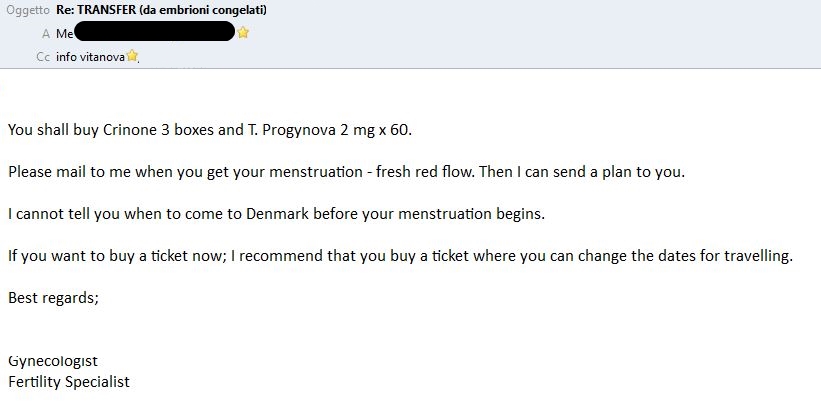Click the star next to info vitanova
Image resolution: width=821 pixels, height=406 pixels.
(x=132, y=56)
